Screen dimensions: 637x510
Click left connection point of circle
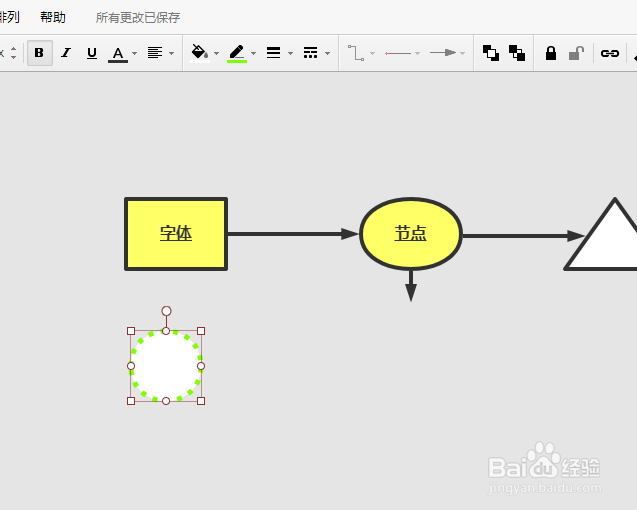point(131,366)
